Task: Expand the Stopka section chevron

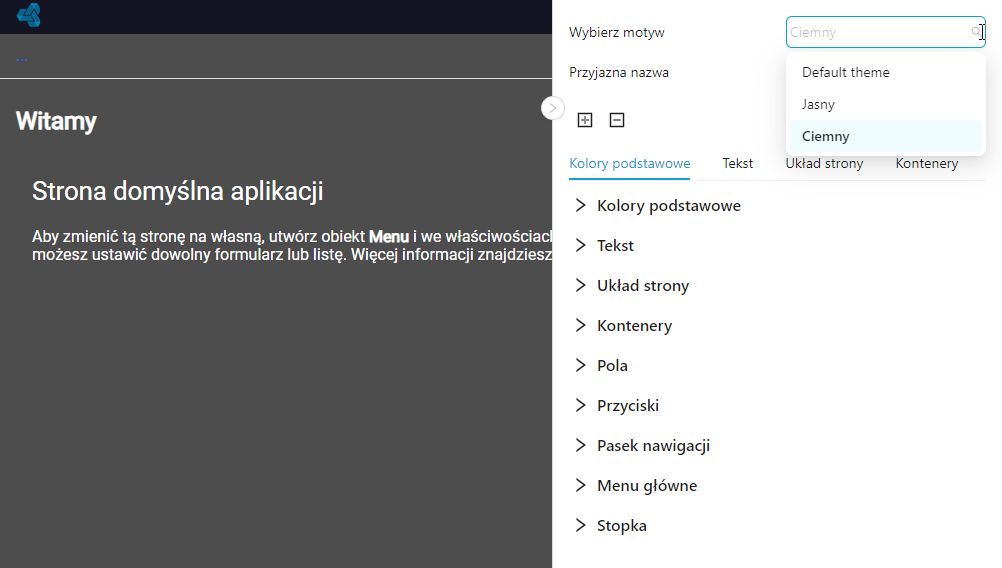Action: click(x=580, y=525)
